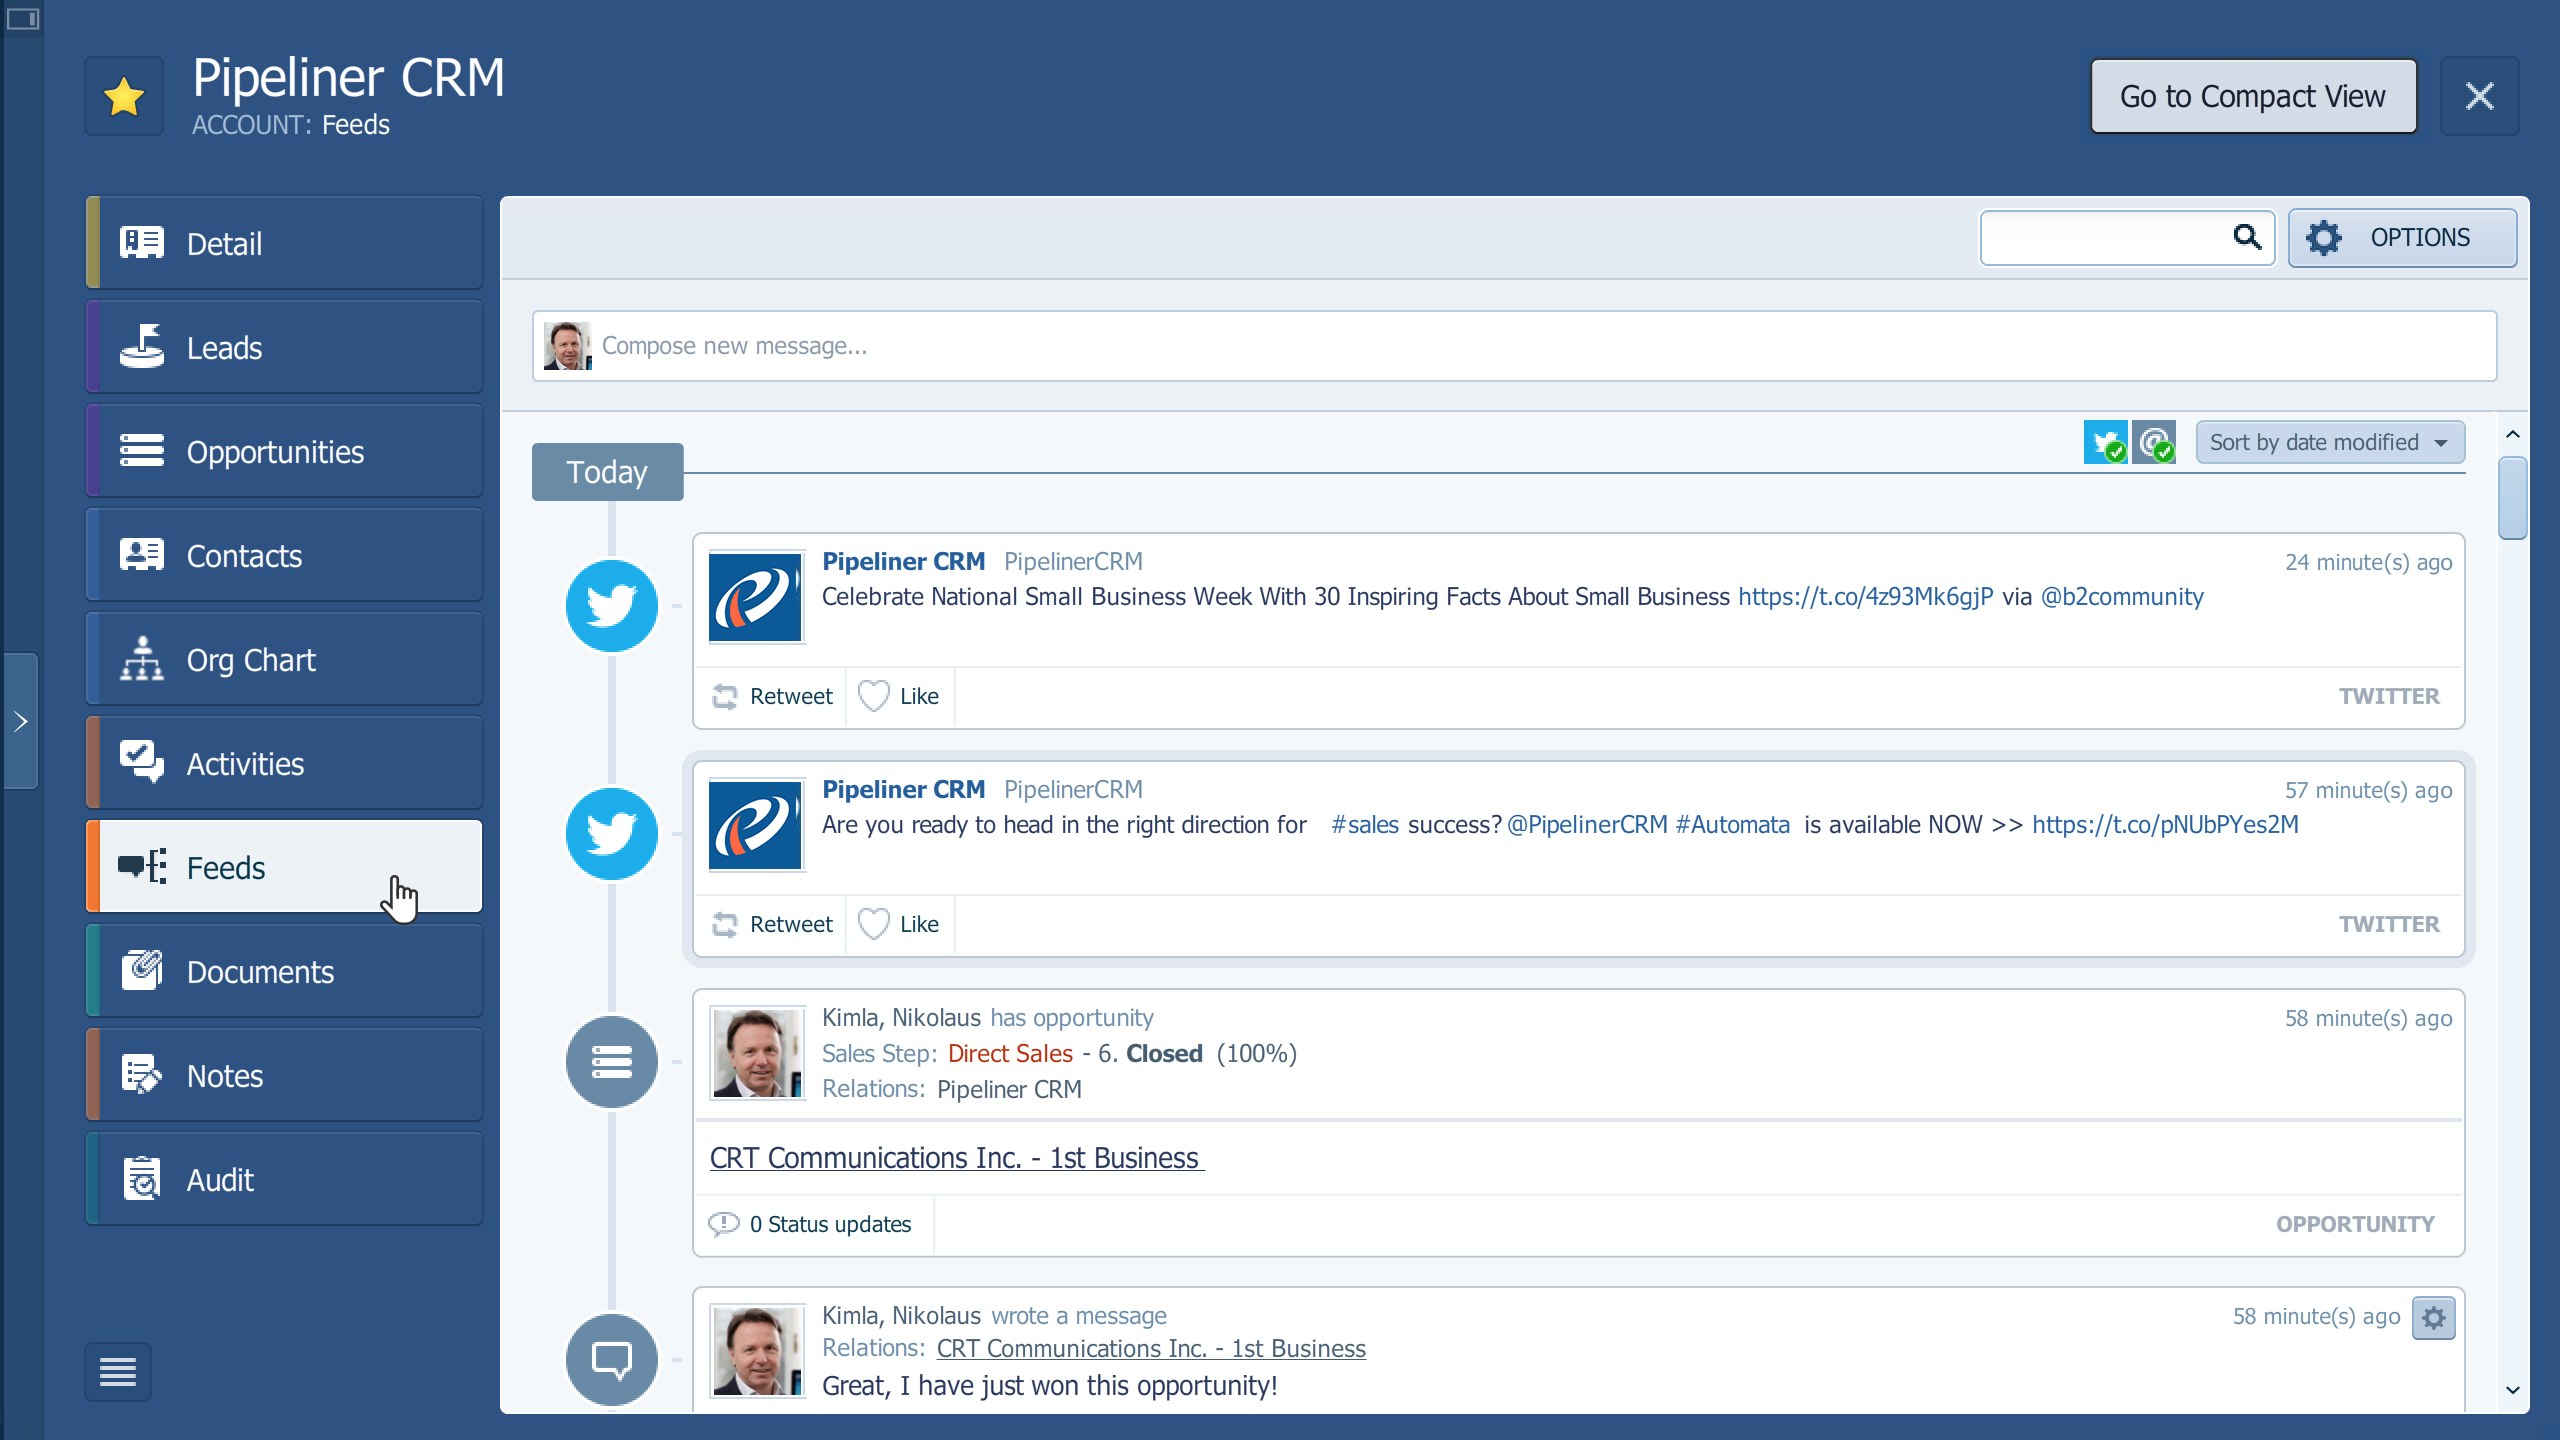
Task: Open the hamburger menu at bottom left
Action: pos(117,1371)
